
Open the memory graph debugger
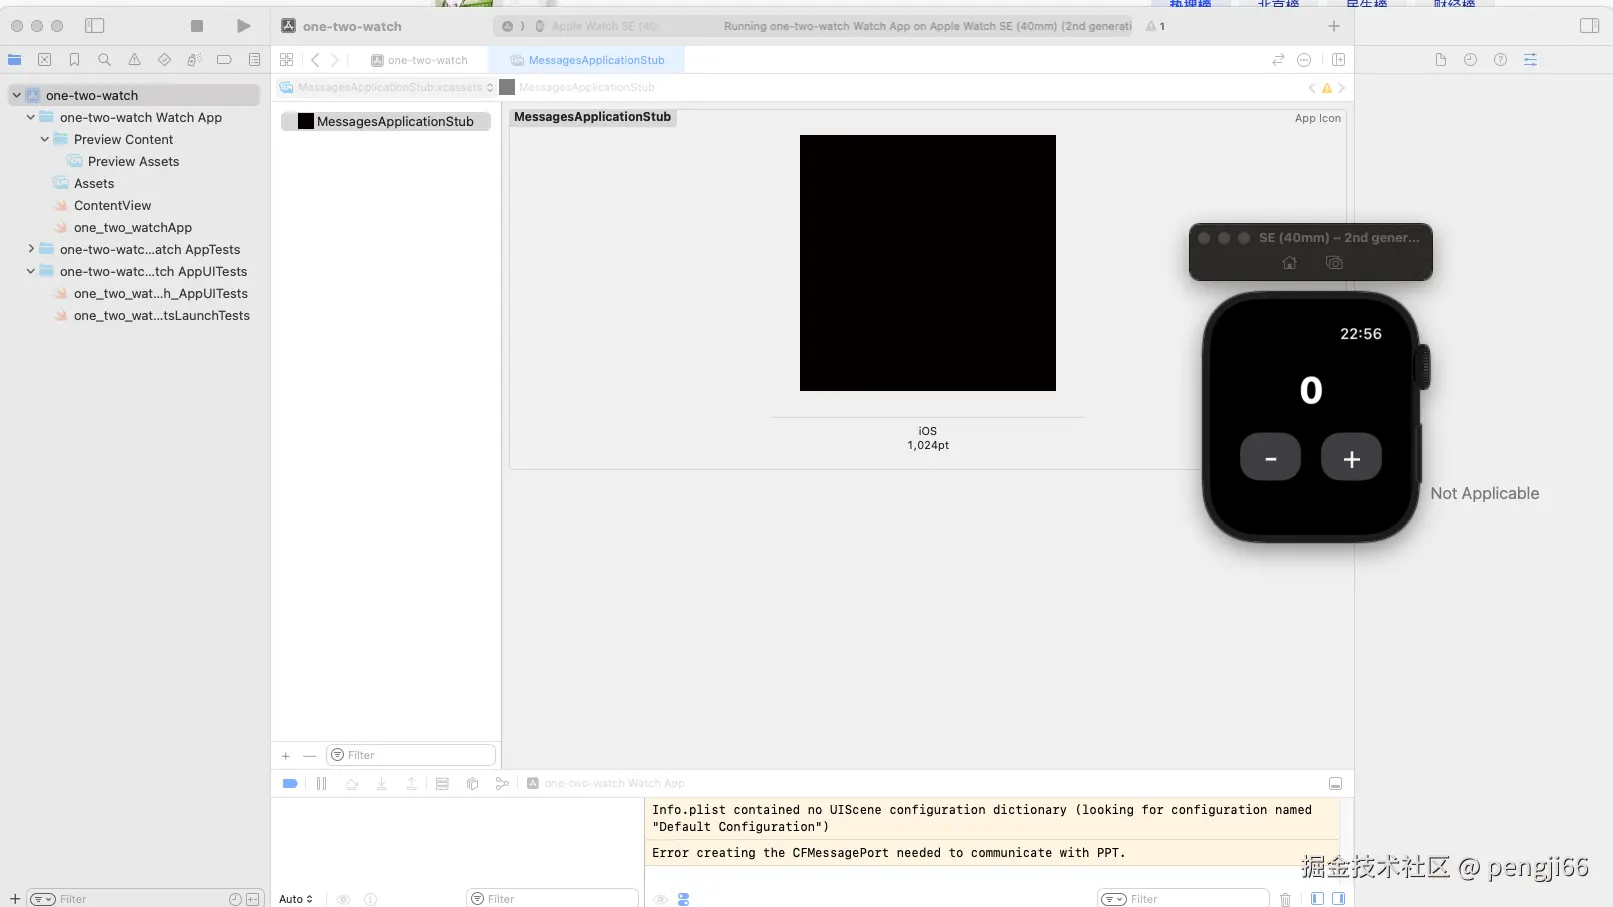click(x=502, y=784)
